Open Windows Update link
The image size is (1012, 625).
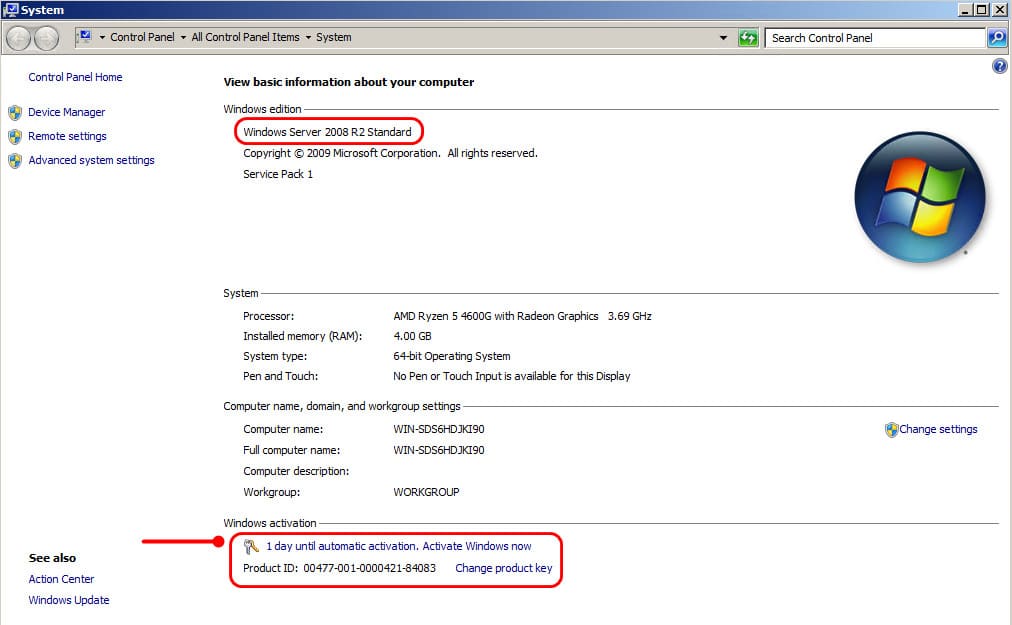[x=68, y=600]
